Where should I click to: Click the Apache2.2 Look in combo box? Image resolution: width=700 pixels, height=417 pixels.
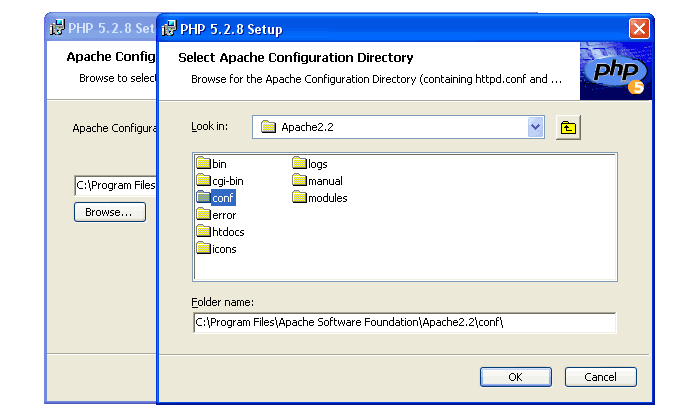390,127
